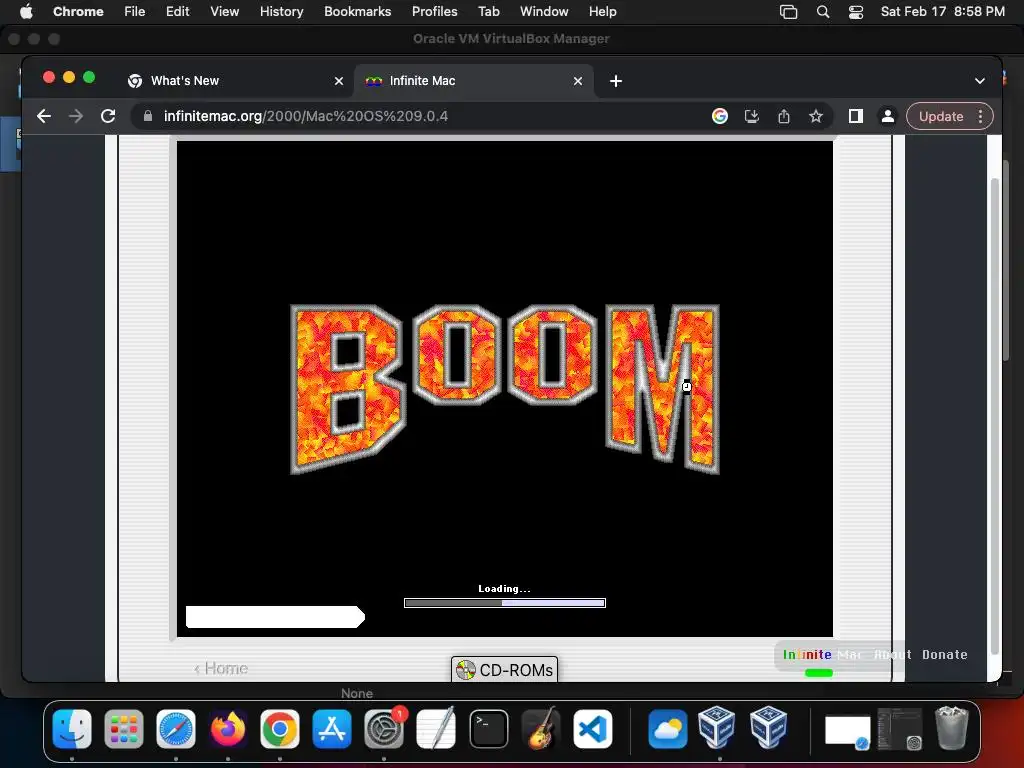Open the History menu
1024x768 pixels.
coord(281,11)
